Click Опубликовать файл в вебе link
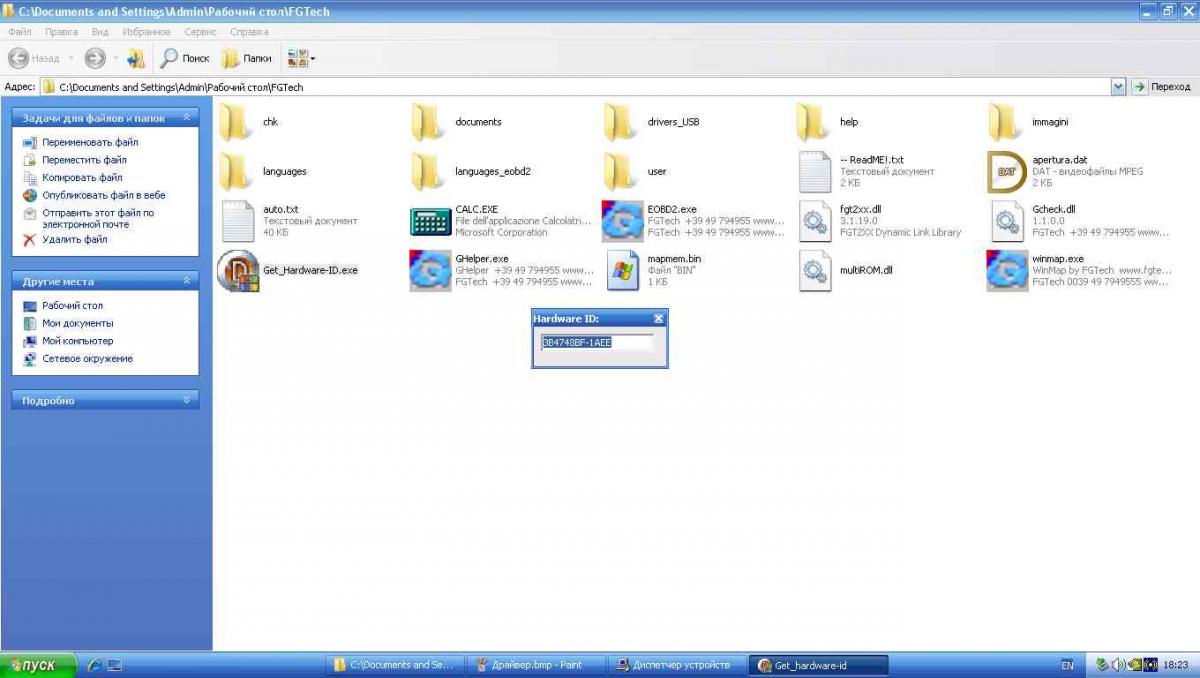 104,195
